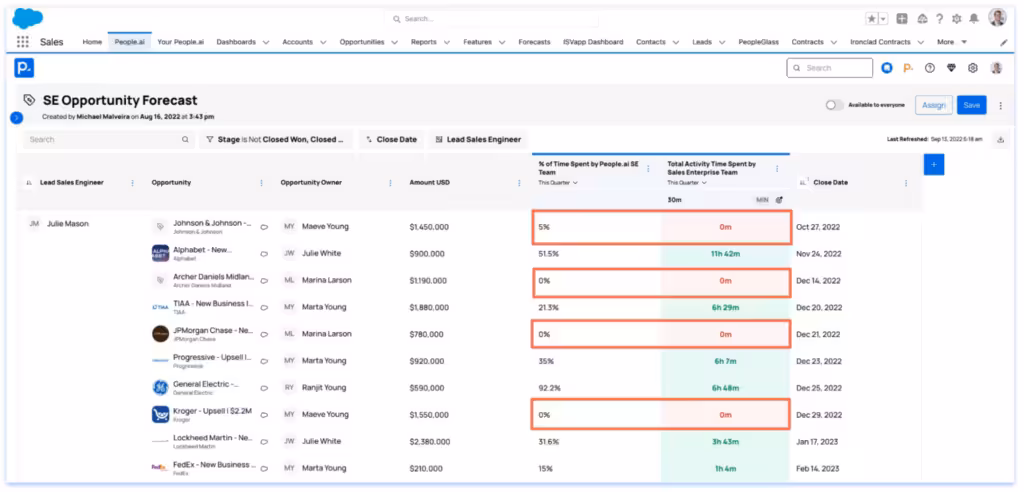Viewport: 1024px width, 492px height.
Task: Click the People.ai logo square
Action: pos(24,67)
